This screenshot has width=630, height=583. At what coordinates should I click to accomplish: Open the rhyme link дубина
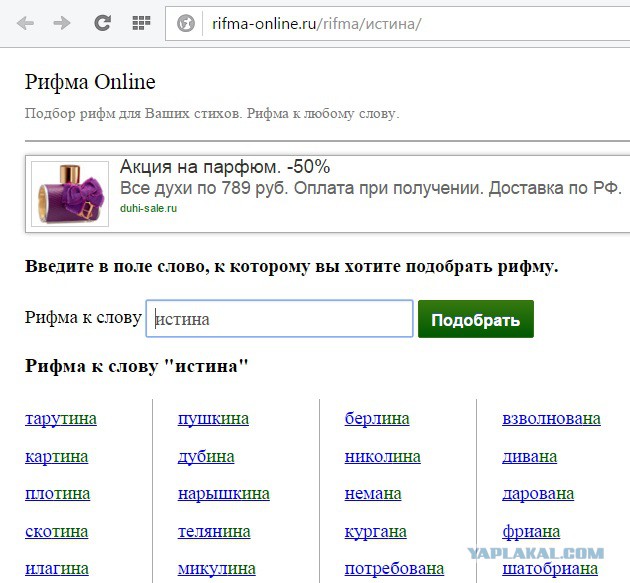(206, 457)
